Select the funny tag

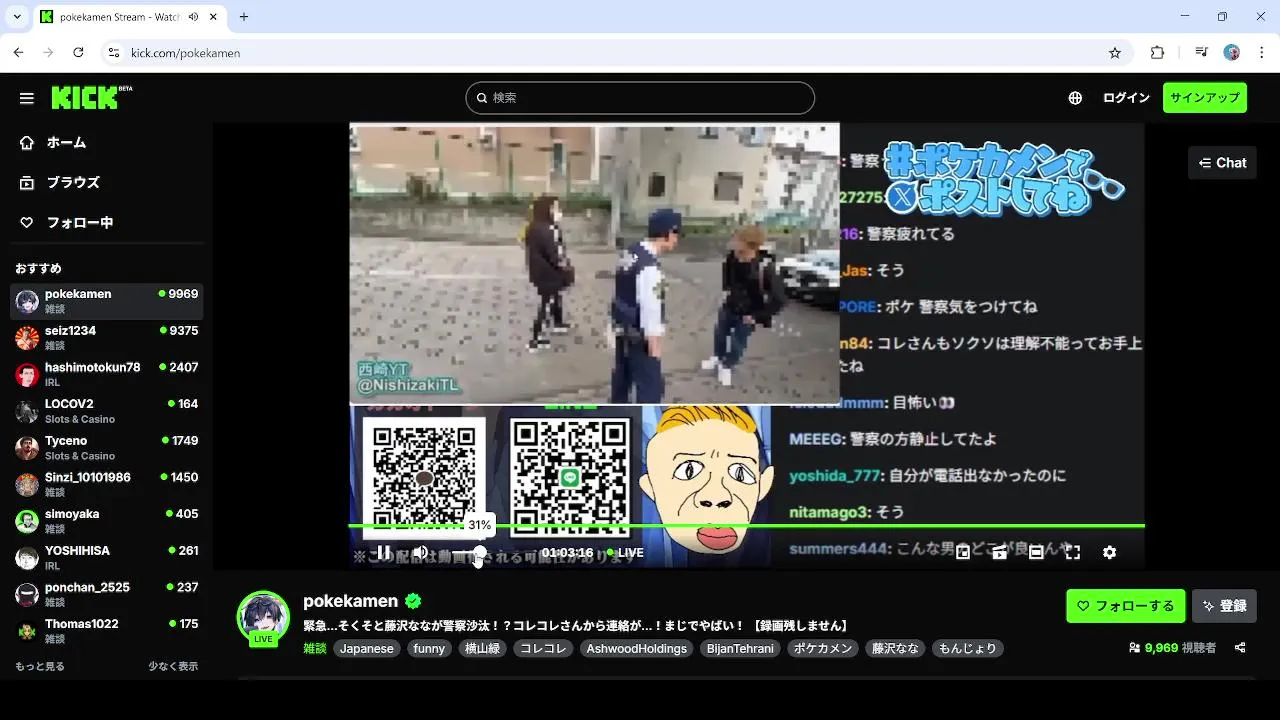tap(429, 648)
